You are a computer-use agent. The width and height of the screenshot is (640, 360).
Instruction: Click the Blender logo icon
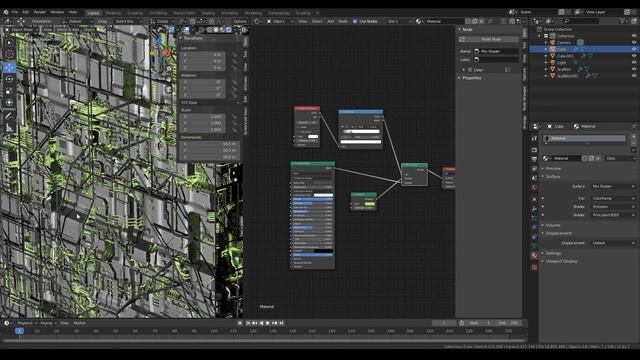(6, 12)
